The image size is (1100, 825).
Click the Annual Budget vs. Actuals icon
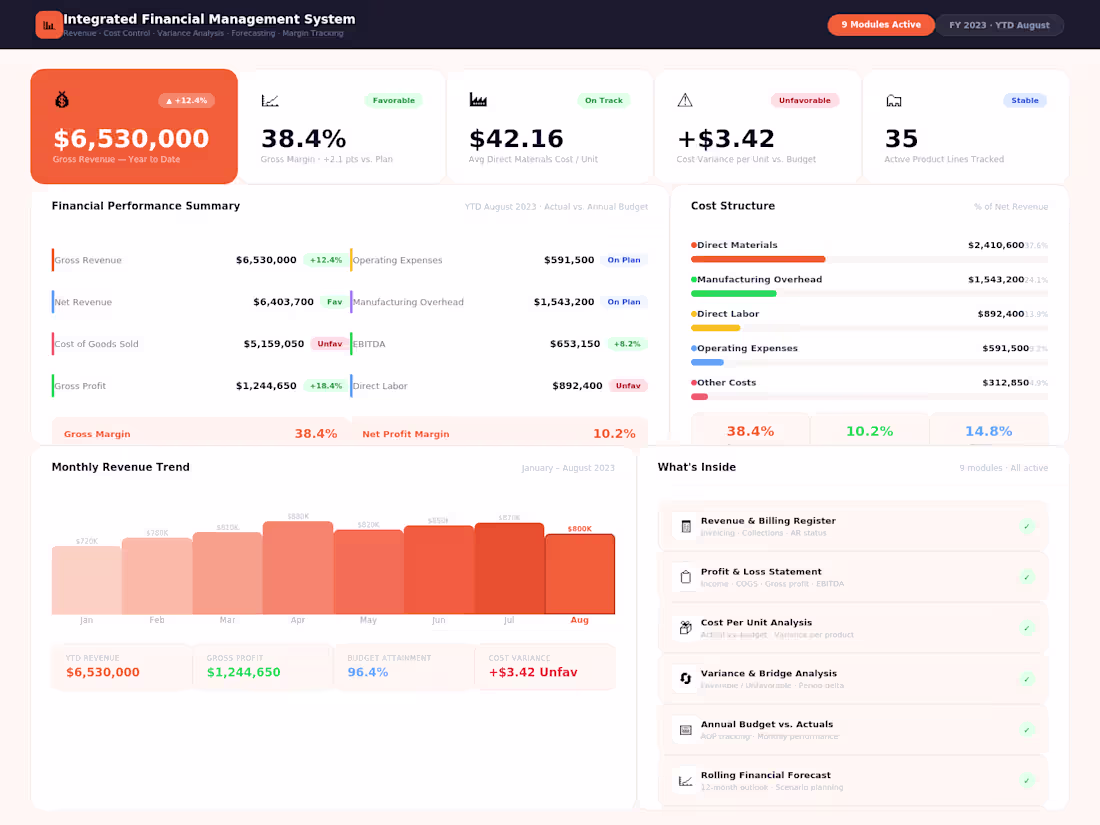tap(685, 730)
